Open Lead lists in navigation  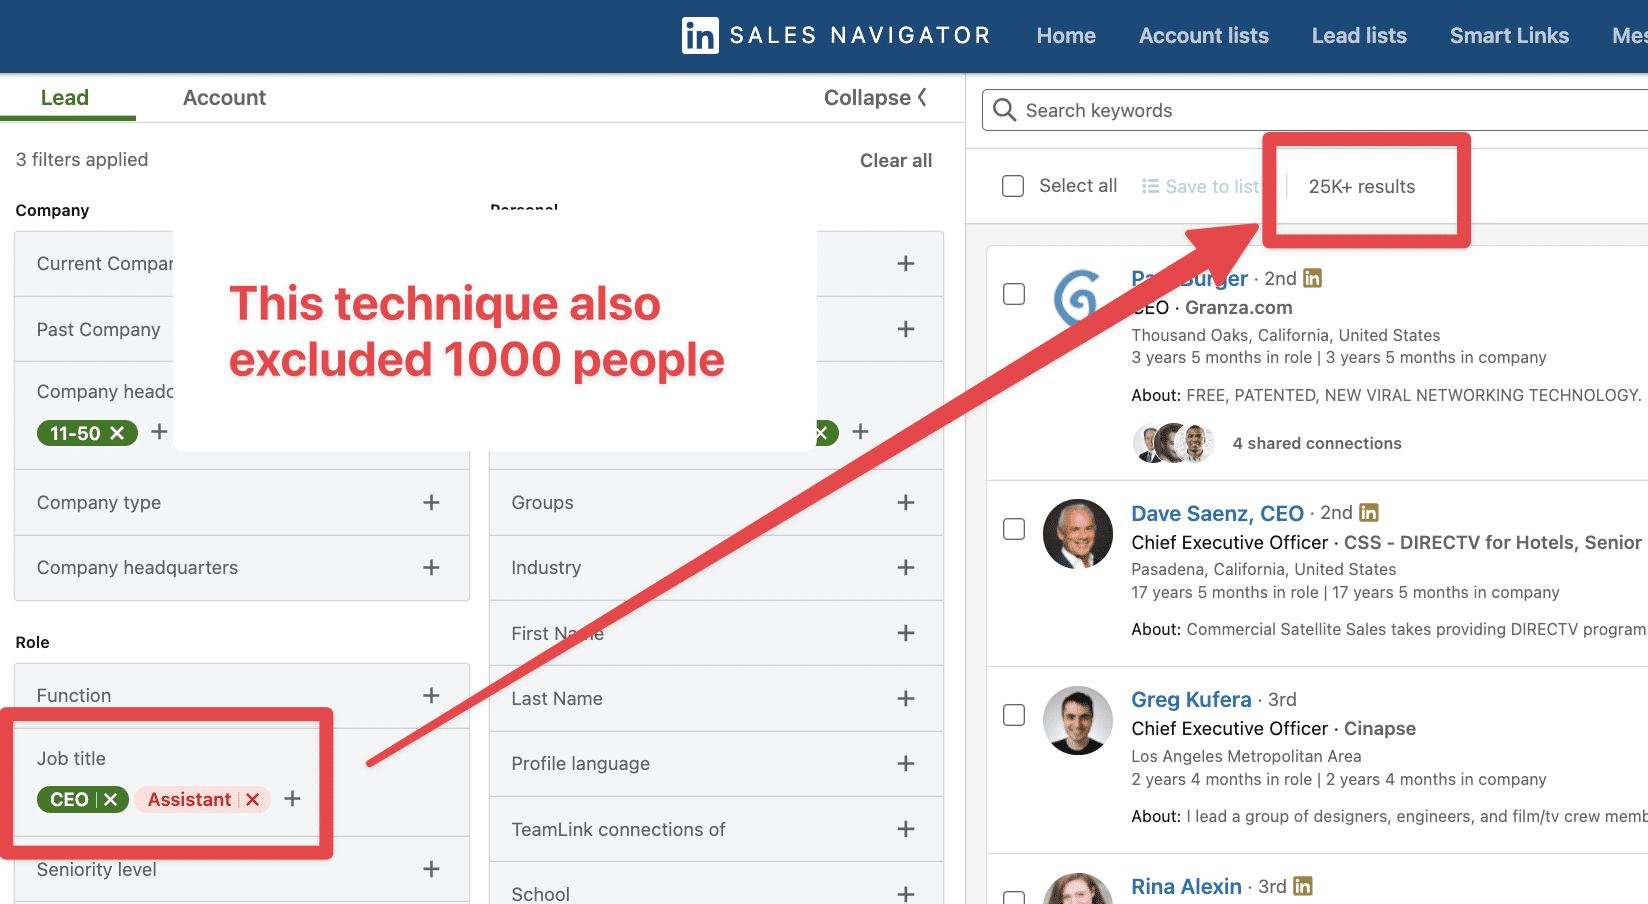(x=1359, y=36)
